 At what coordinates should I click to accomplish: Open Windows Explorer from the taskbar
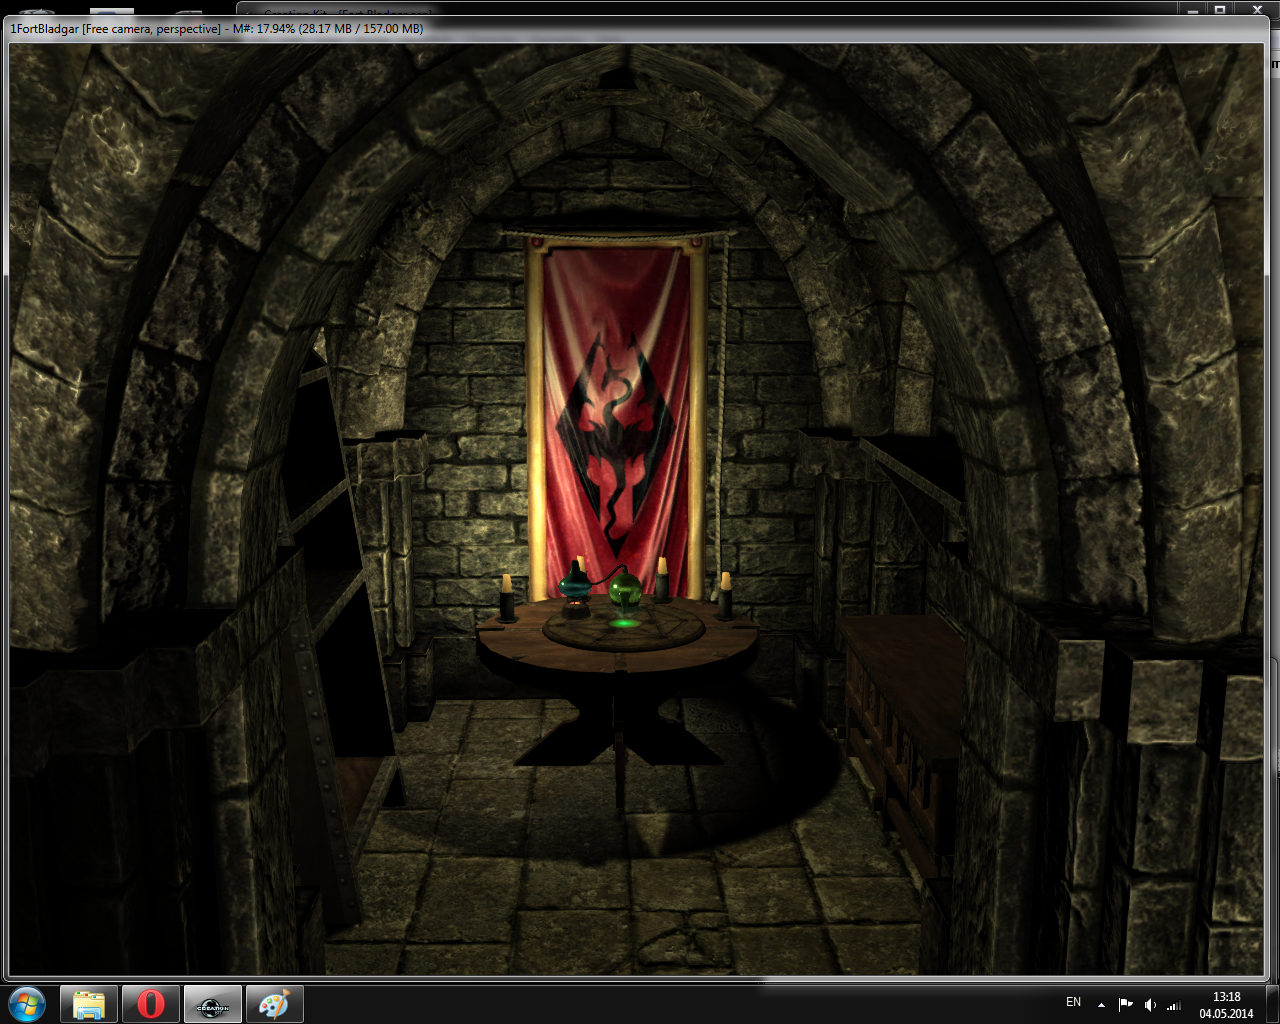click(89, 1004)
